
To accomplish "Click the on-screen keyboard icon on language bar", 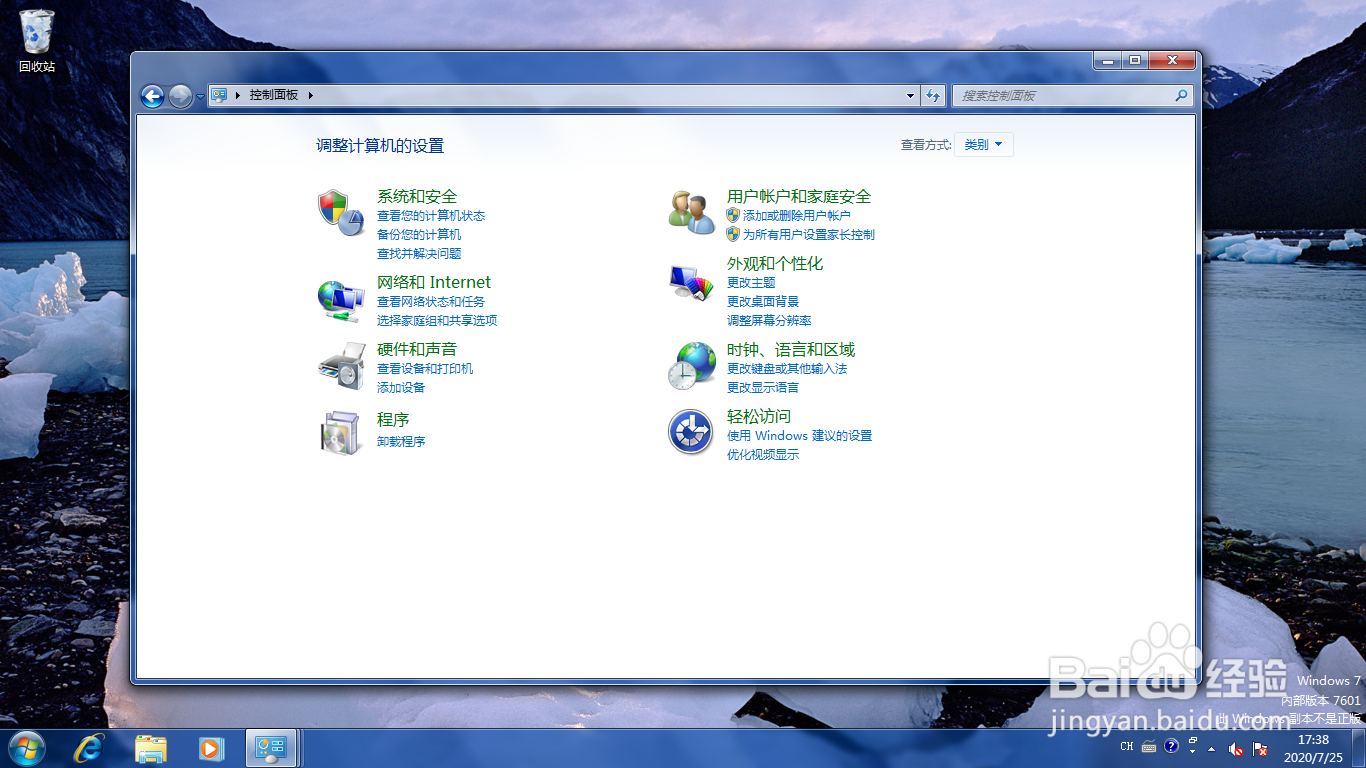I will click(x=1149, y=746).
